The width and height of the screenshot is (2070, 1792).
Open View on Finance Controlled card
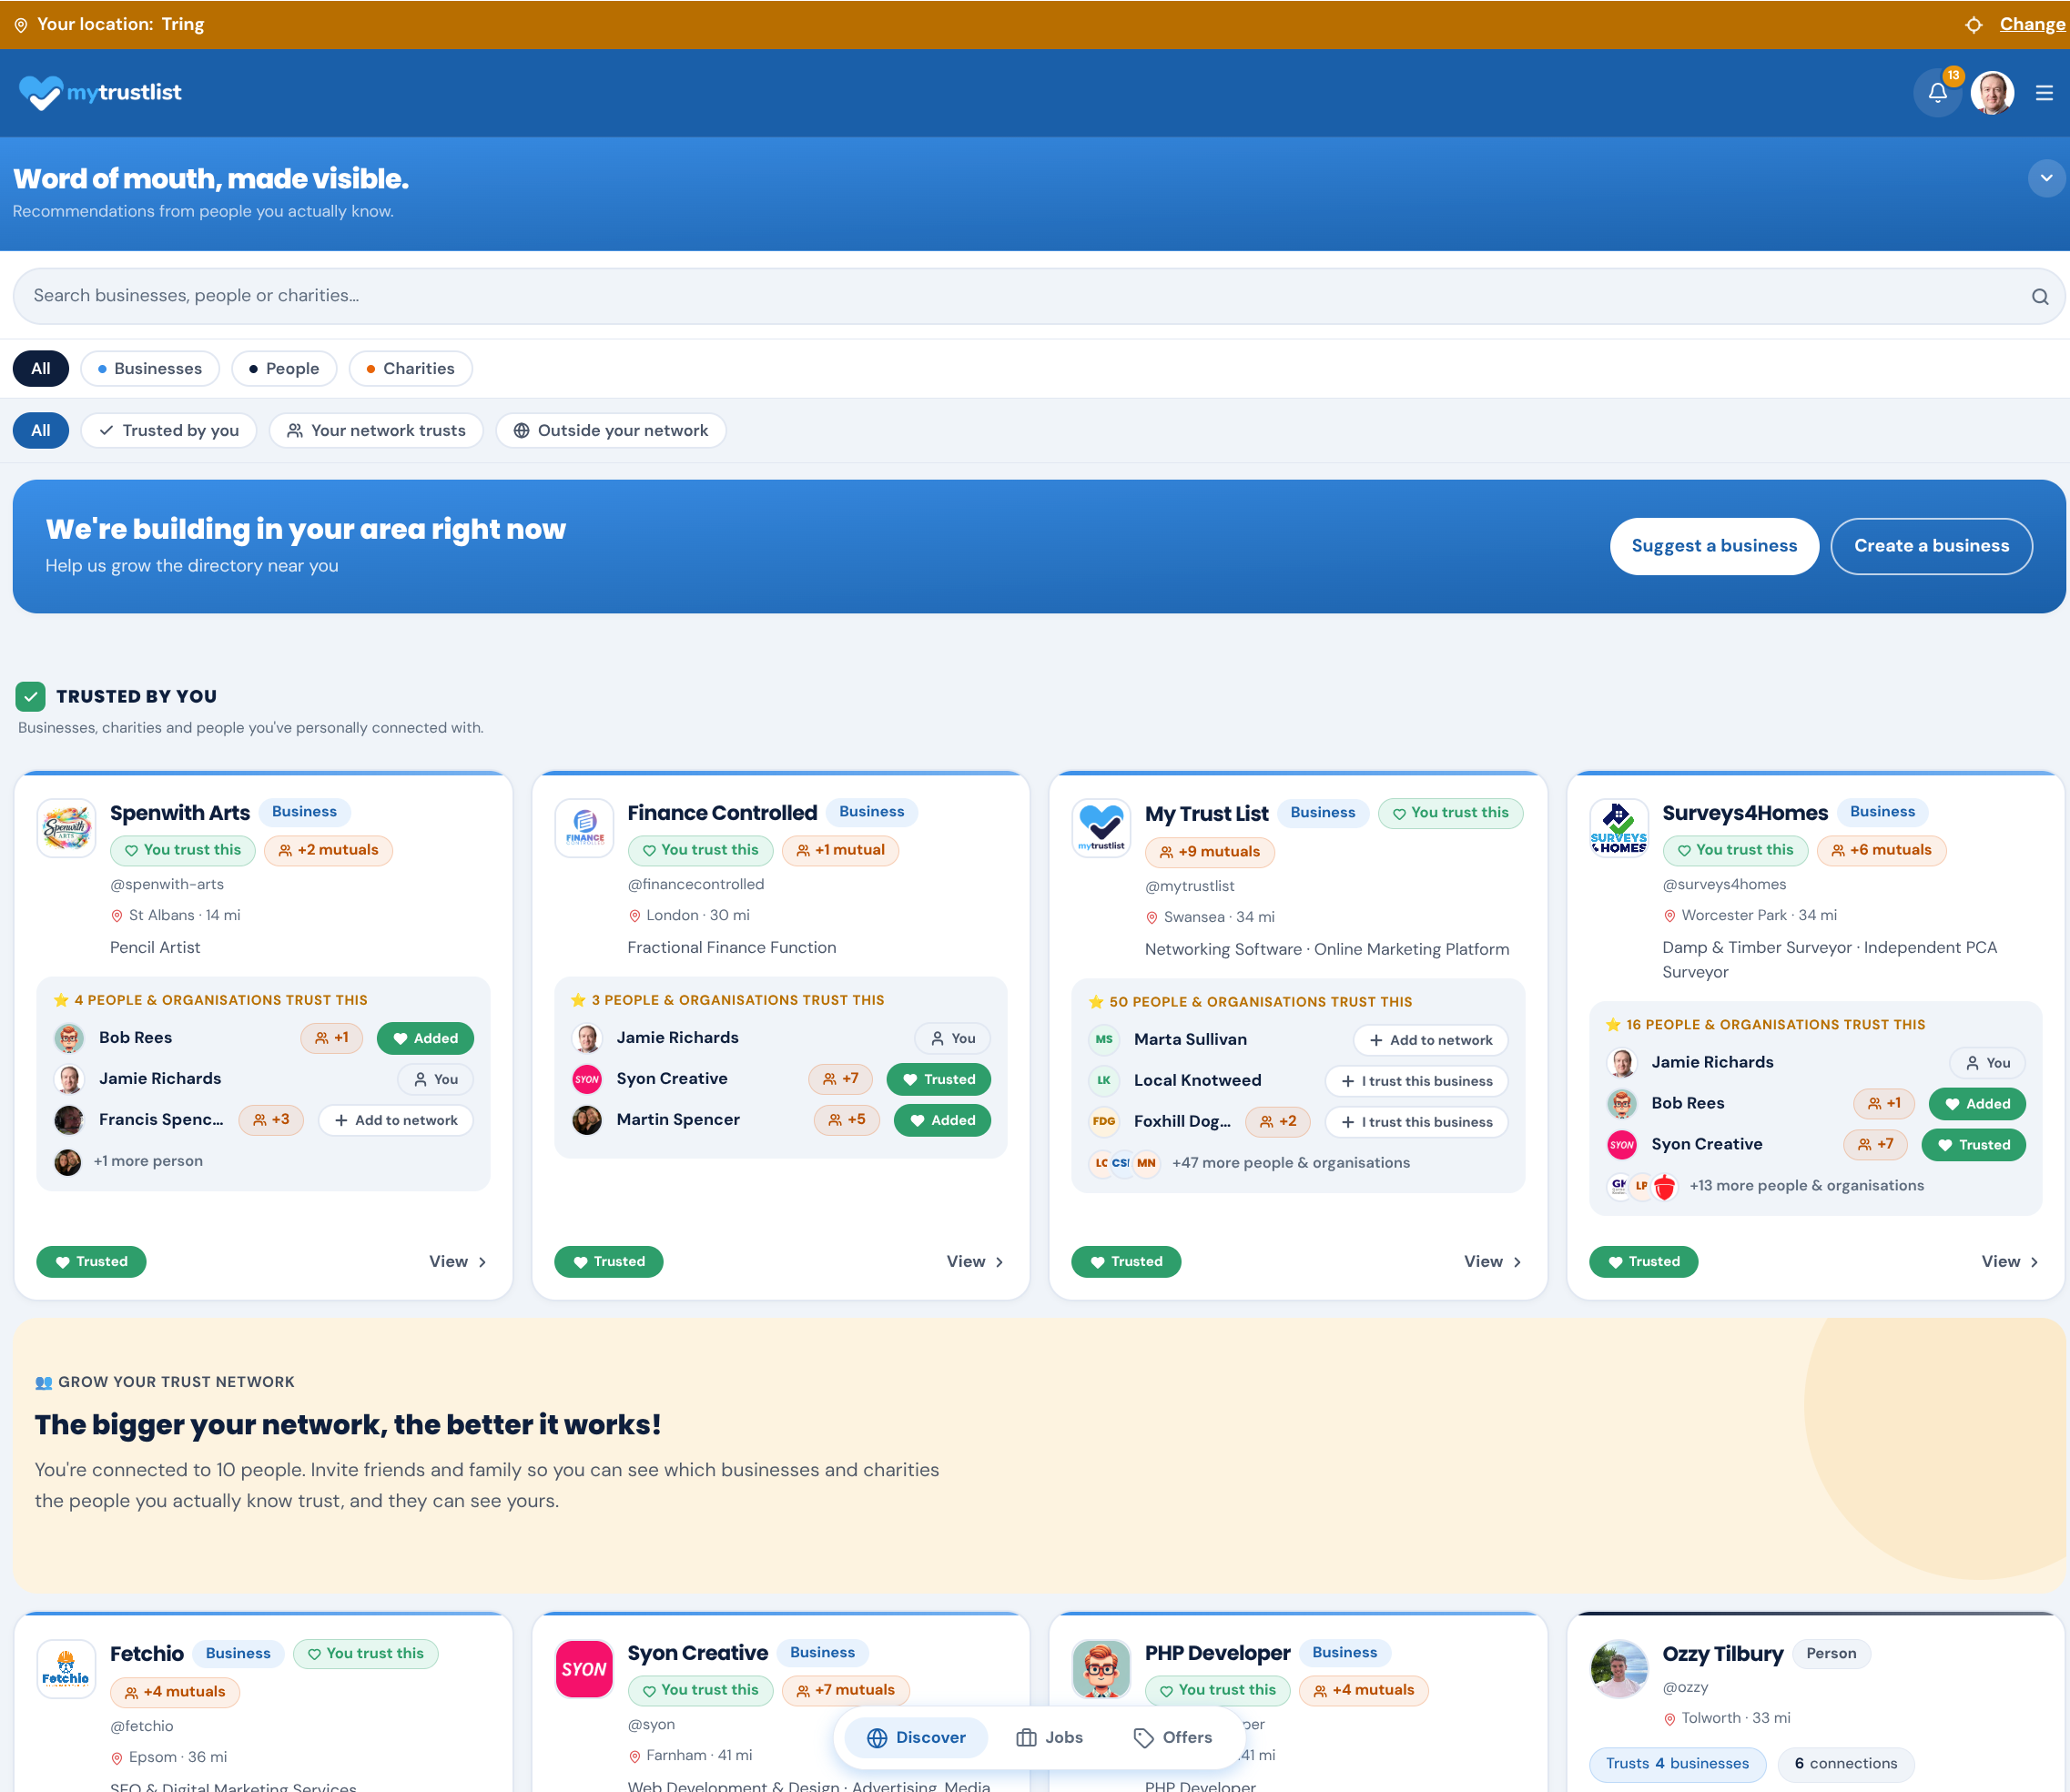[x=975, y=1262]
